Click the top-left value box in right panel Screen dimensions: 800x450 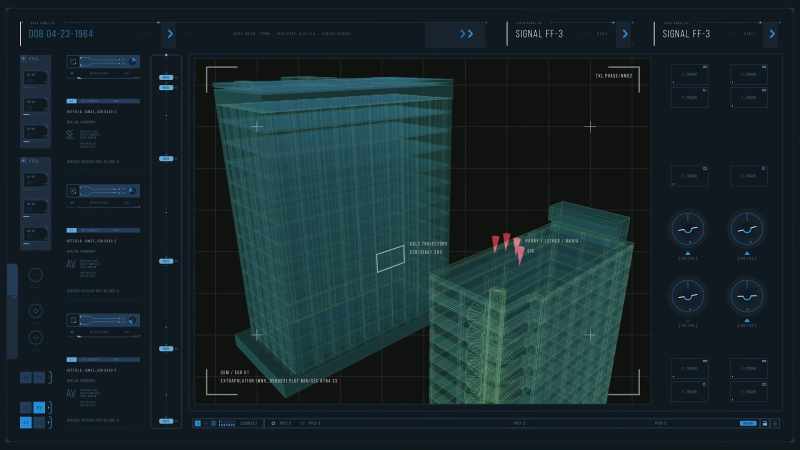[x=690, y=74]
